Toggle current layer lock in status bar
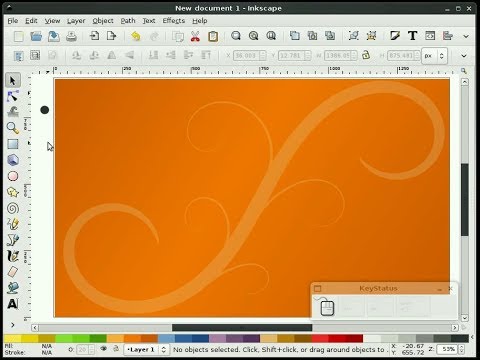The width and height of the screenshot is (480, 360). coord(116,349)
